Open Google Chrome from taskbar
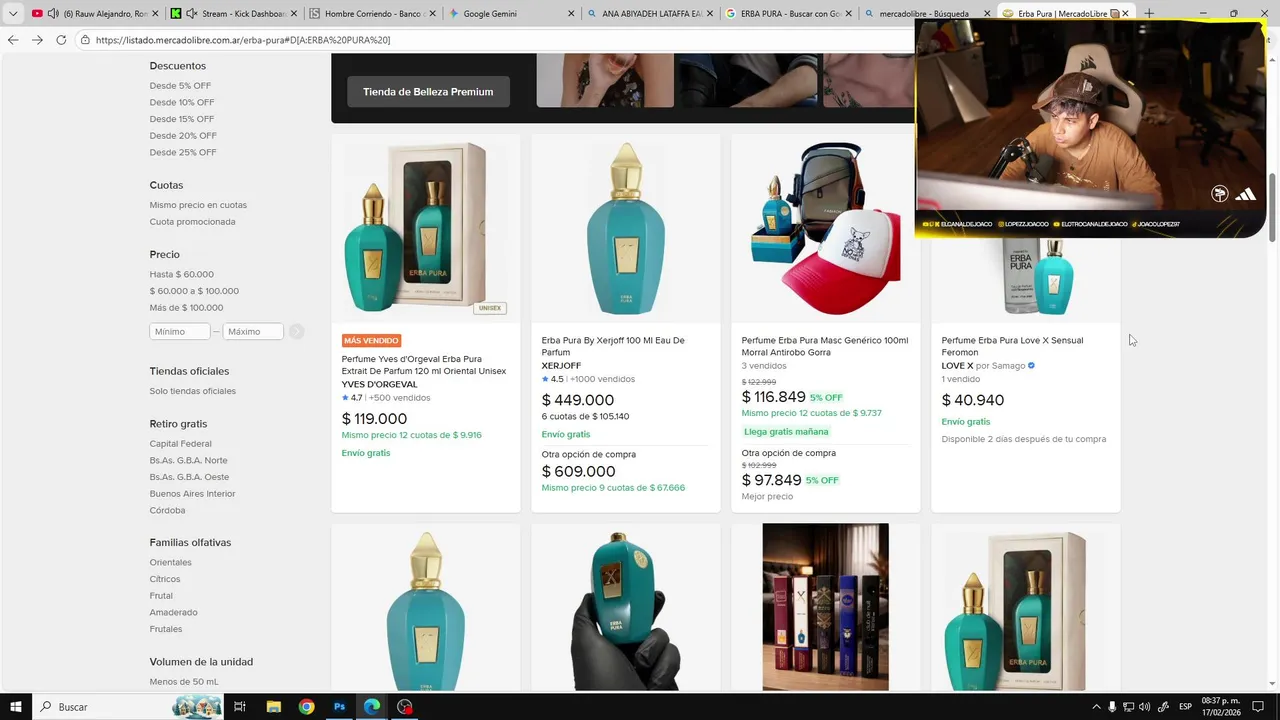 pyautogui.click(x=306, y=707)
